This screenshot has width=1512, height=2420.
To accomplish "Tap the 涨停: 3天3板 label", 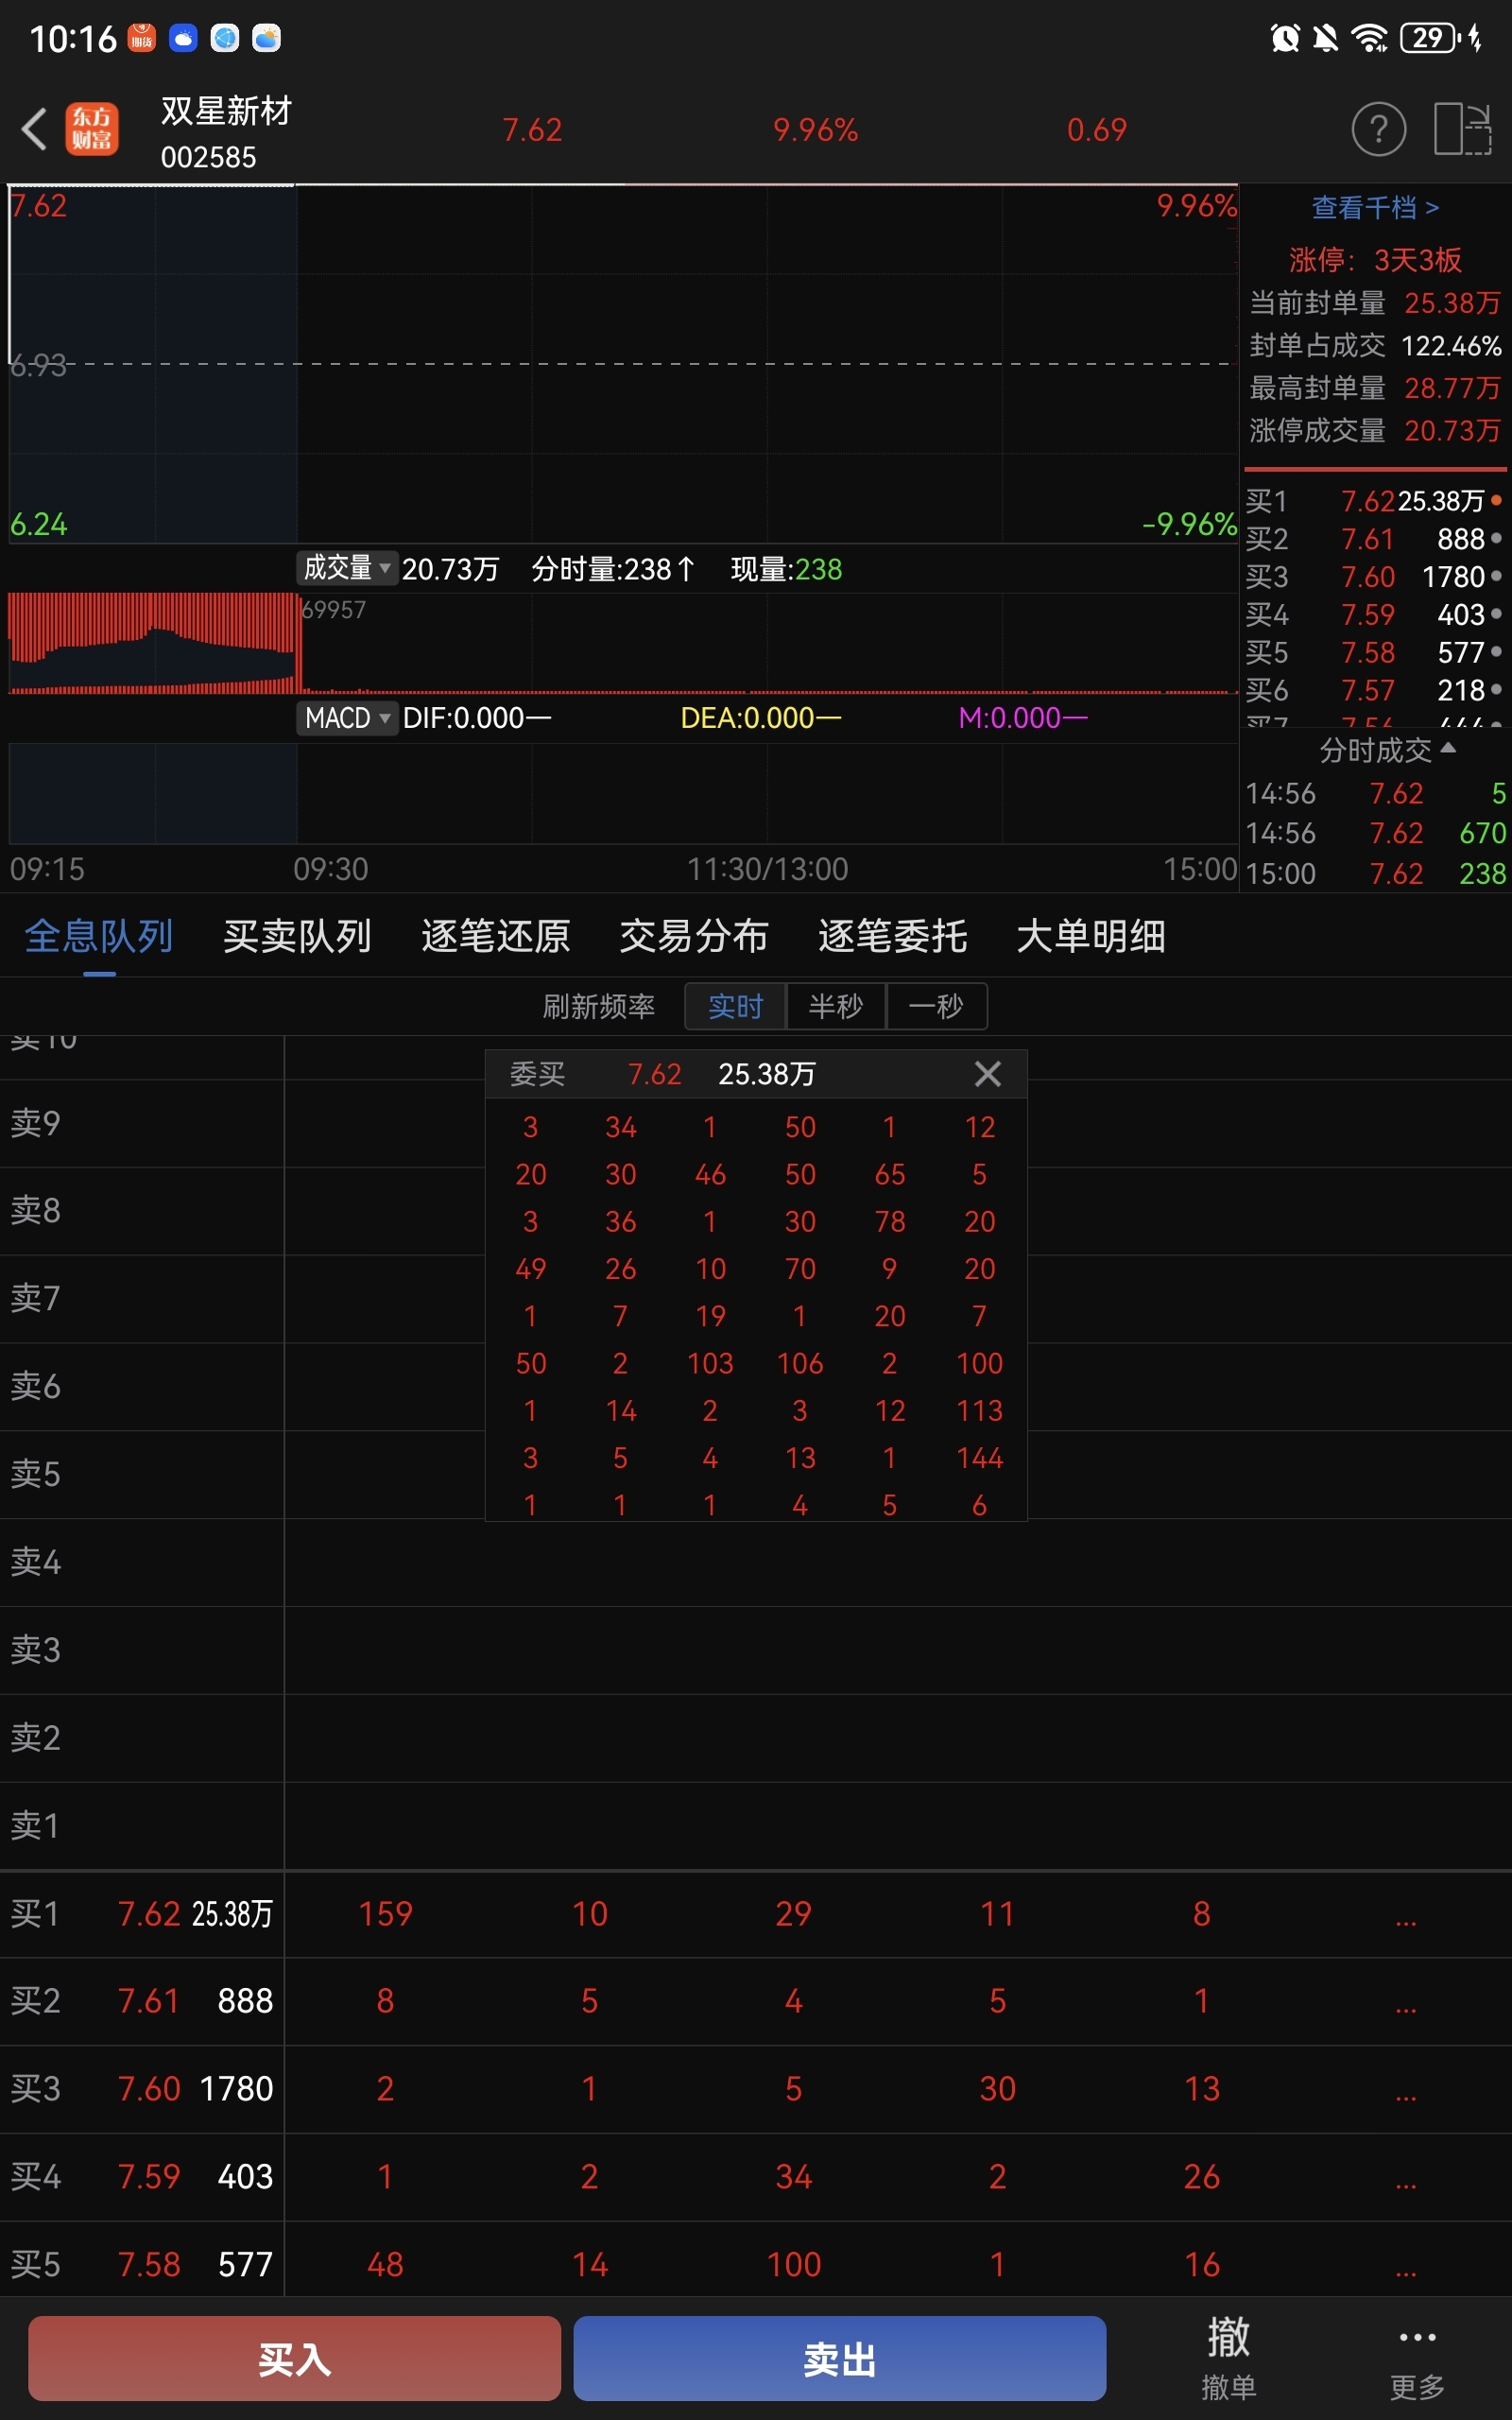I will (x=1375, y=260).
